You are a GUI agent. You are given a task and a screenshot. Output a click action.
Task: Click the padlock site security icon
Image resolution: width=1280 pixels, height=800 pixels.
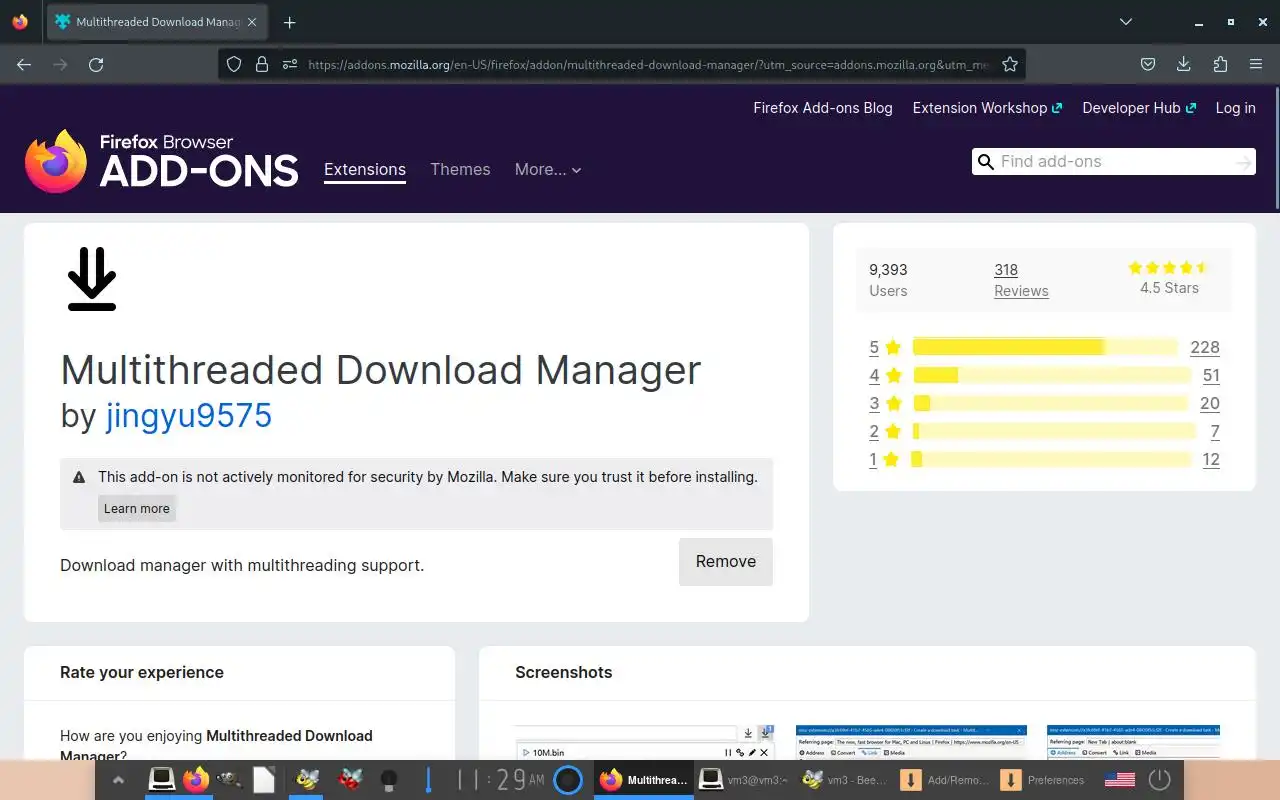point(262,64)
